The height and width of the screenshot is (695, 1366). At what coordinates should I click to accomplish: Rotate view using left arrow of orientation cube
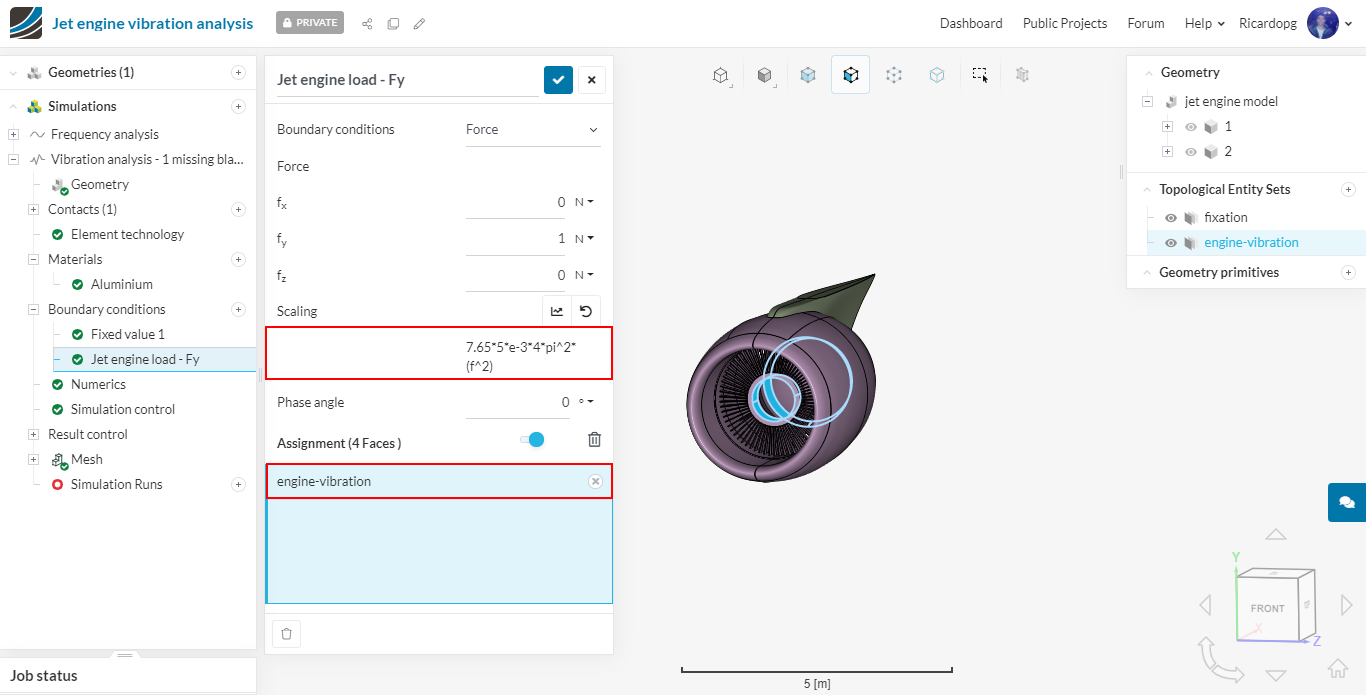1205,605
